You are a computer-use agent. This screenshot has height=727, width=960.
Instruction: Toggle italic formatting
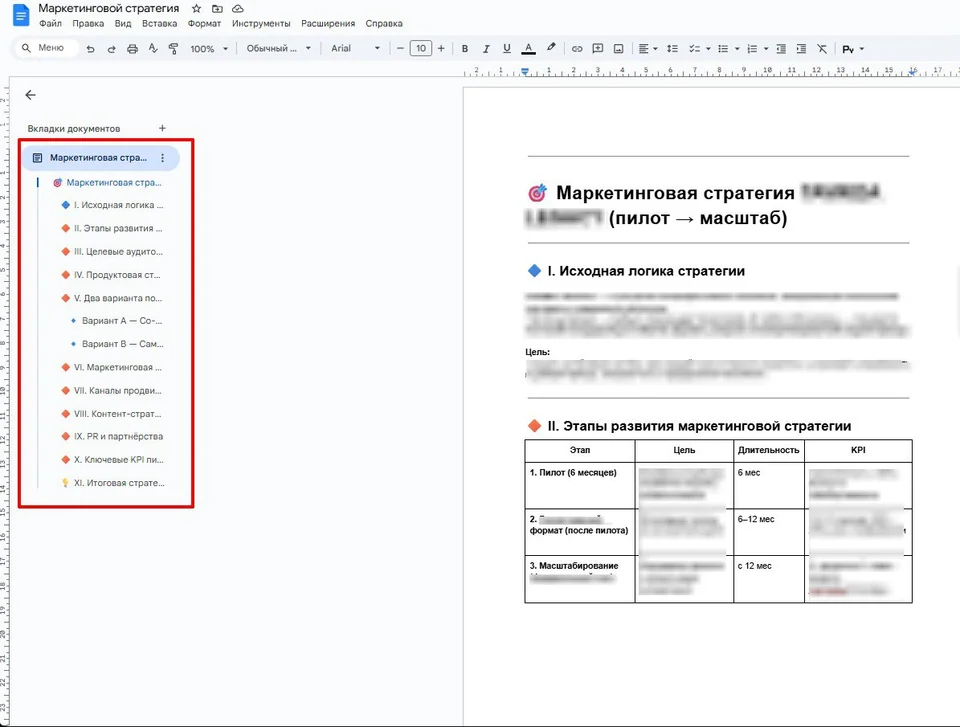click(x=486, y=48)
